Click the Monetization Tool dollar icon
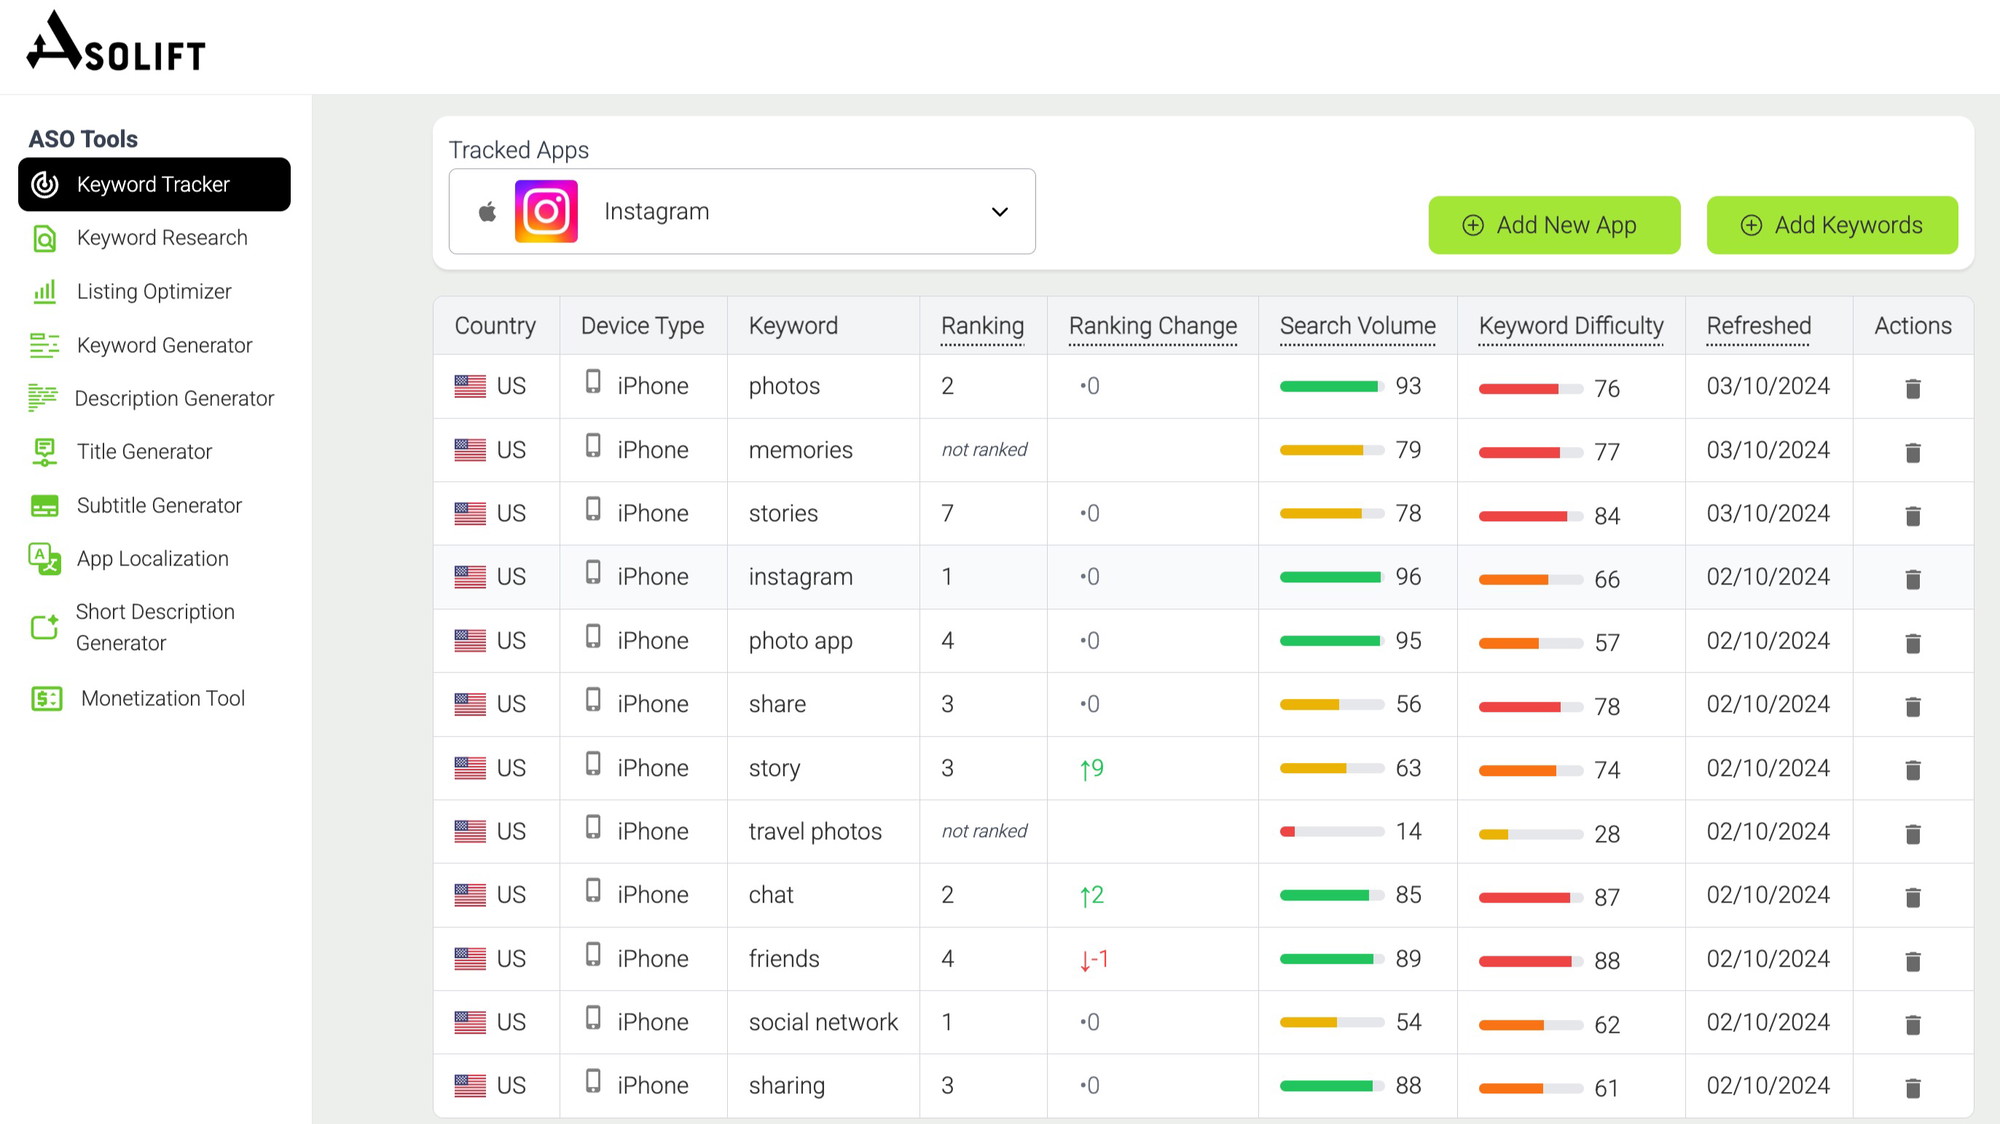 47,699
